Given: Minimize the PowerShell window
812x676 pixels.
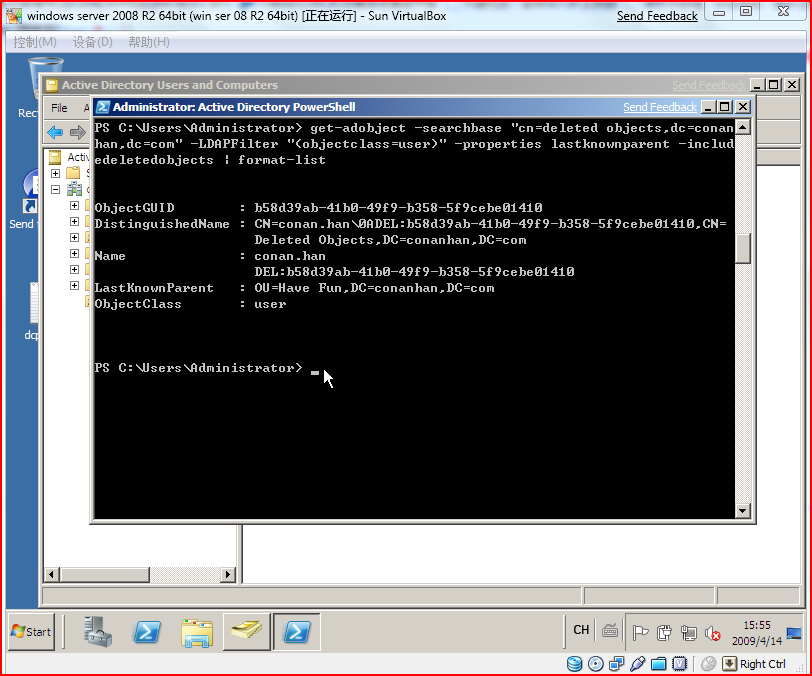Looking at the screenshot, I should click(x=708, y=107).
